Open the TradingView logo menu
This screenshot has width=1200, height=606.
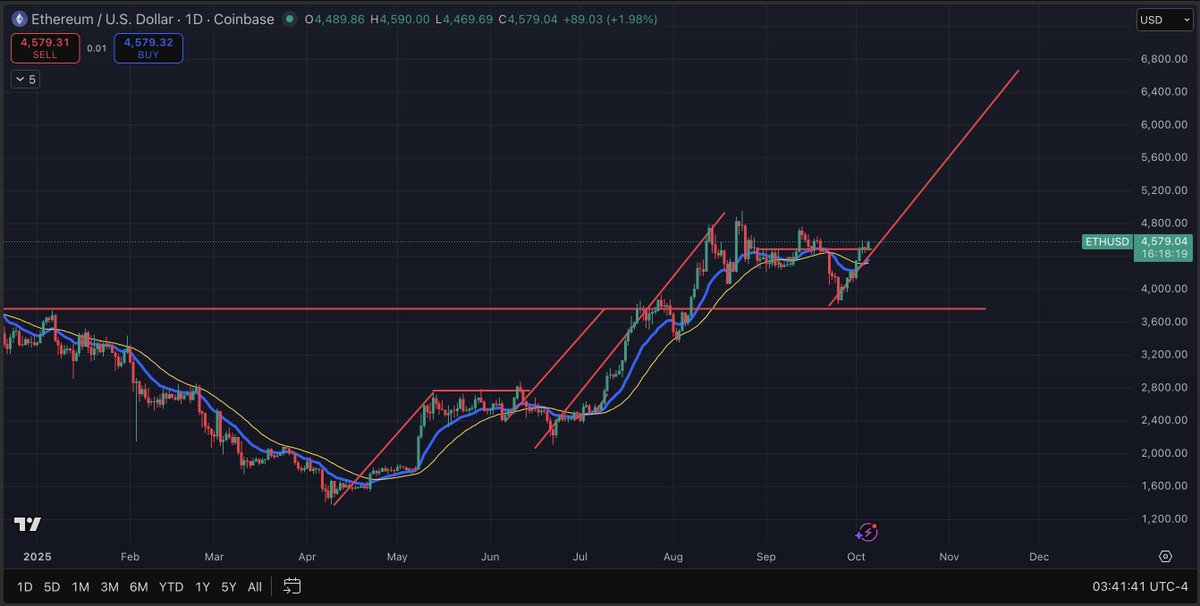tap(27, 524)
